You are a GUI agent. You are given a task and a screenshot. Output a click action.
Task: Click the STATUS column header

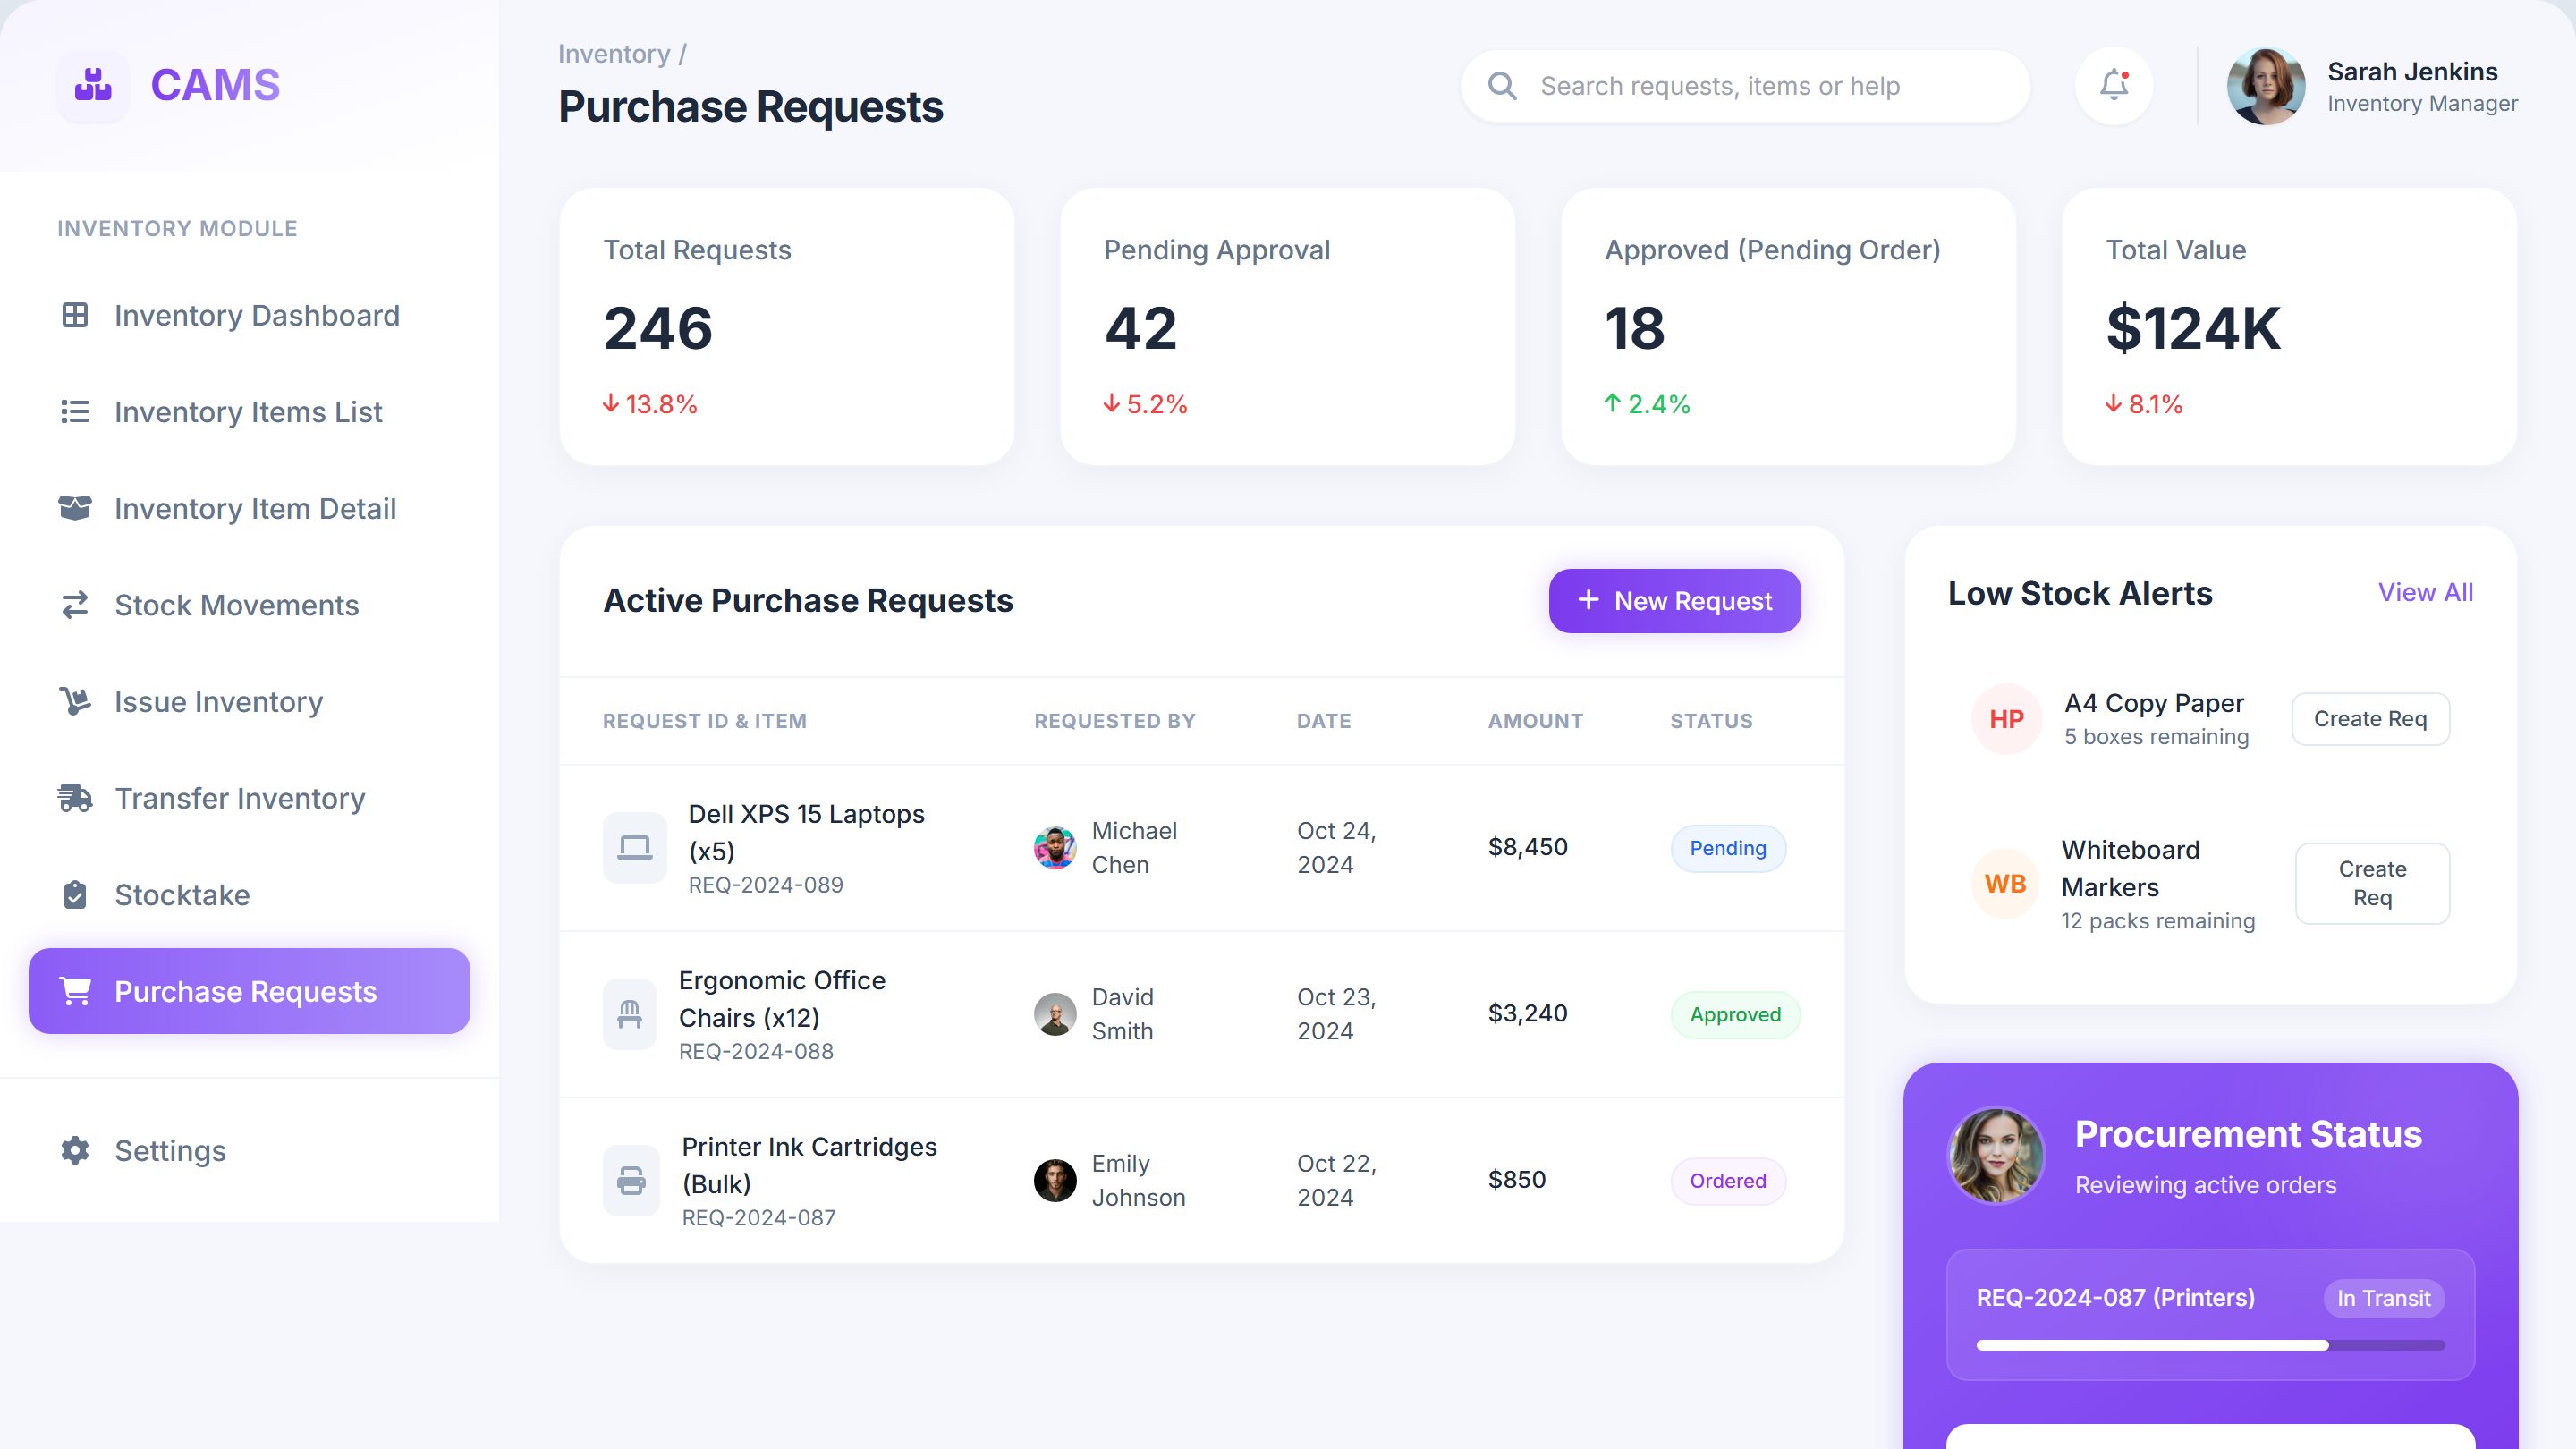(x=1711, y=721)
